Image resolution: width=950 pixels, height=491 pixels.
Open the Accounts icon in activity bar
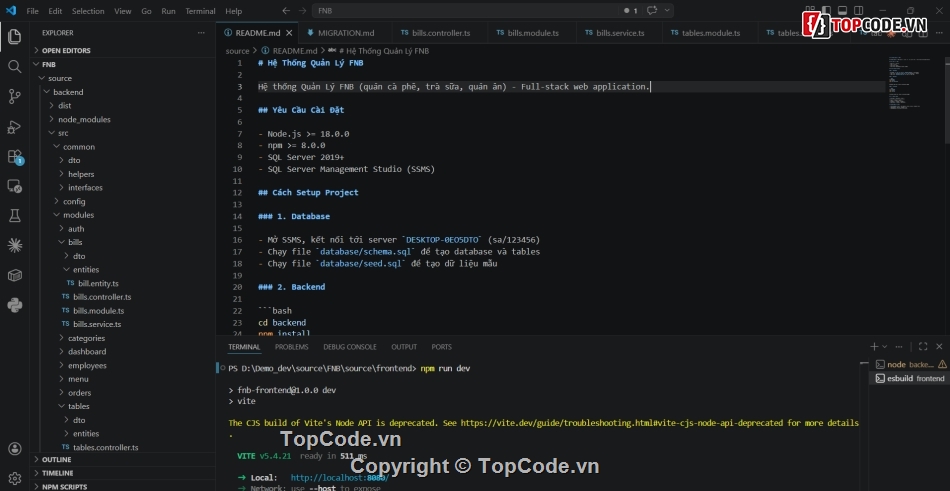click(x=14, y=450)
